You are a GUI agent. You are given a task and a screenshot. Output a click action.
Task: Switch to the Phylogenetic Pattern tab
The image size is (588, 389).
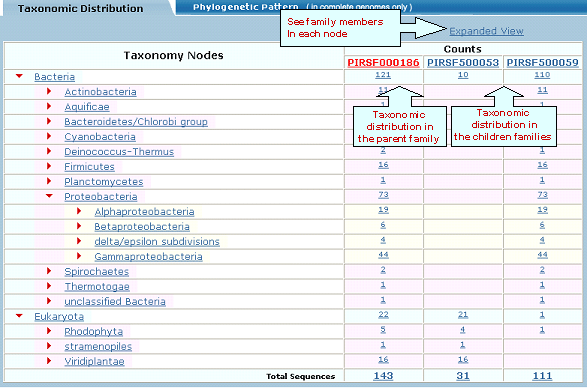245,7
